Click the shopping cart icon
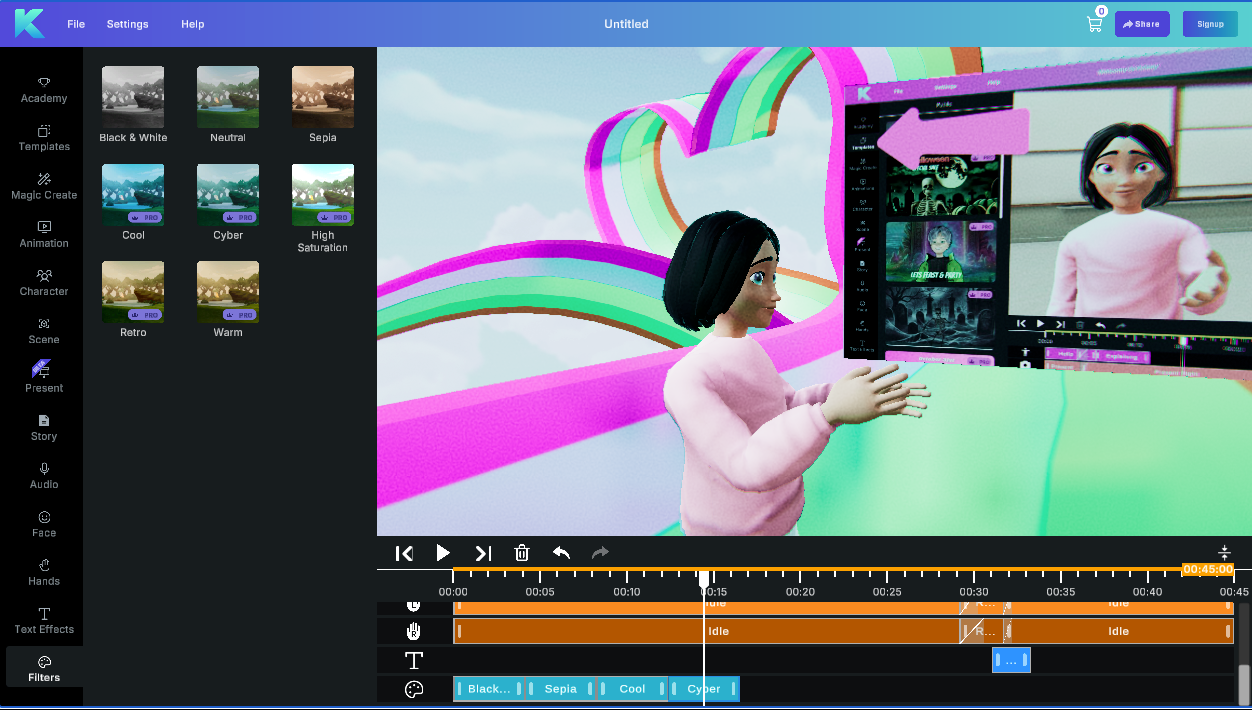This screenshot has height=710, width=1252. (x=1094, y=23)
